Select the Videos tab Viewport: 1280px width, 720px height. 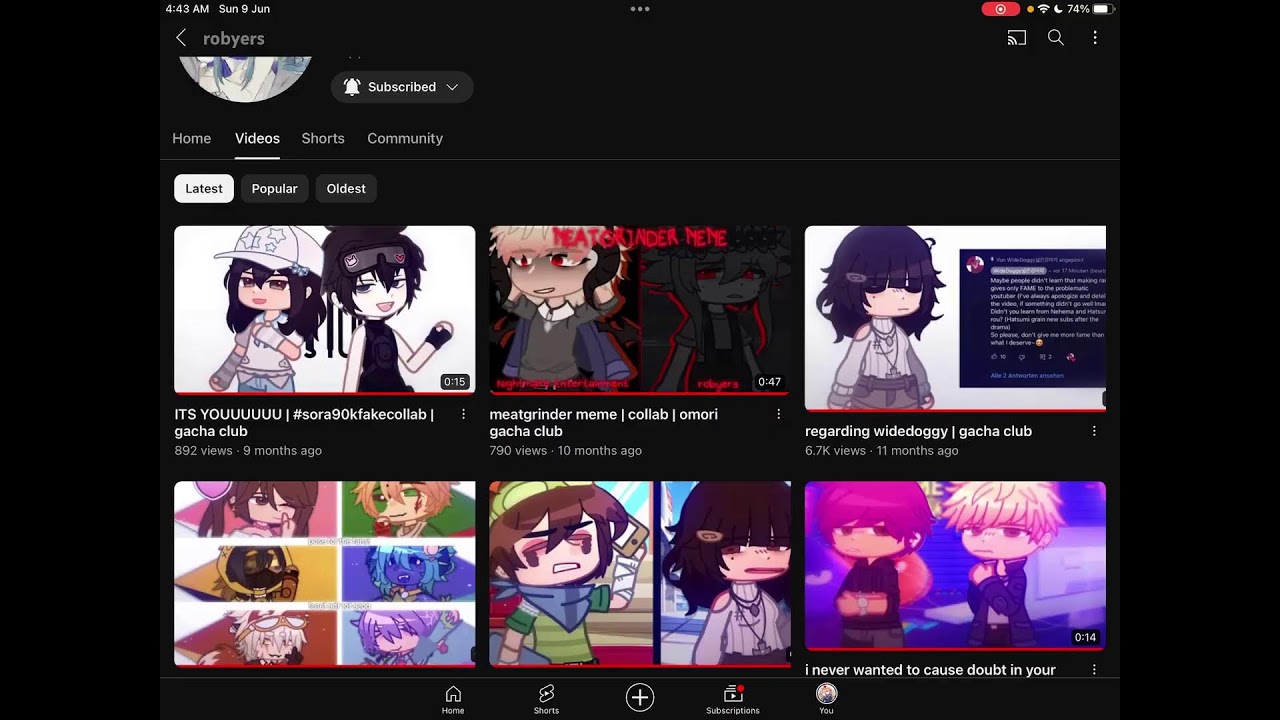[x=257, y=139]
